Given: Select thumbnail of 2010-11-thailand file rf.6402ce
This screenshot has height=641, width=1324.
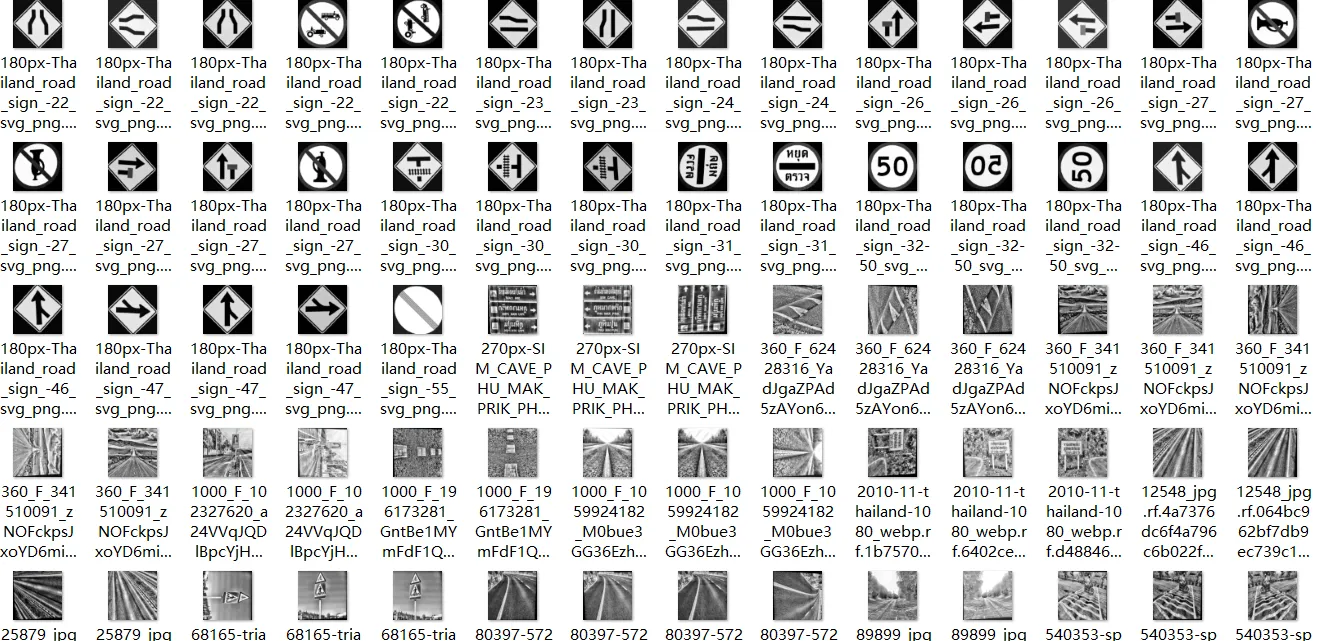Looking at the screenshot, I should click(x=988, y=453).
